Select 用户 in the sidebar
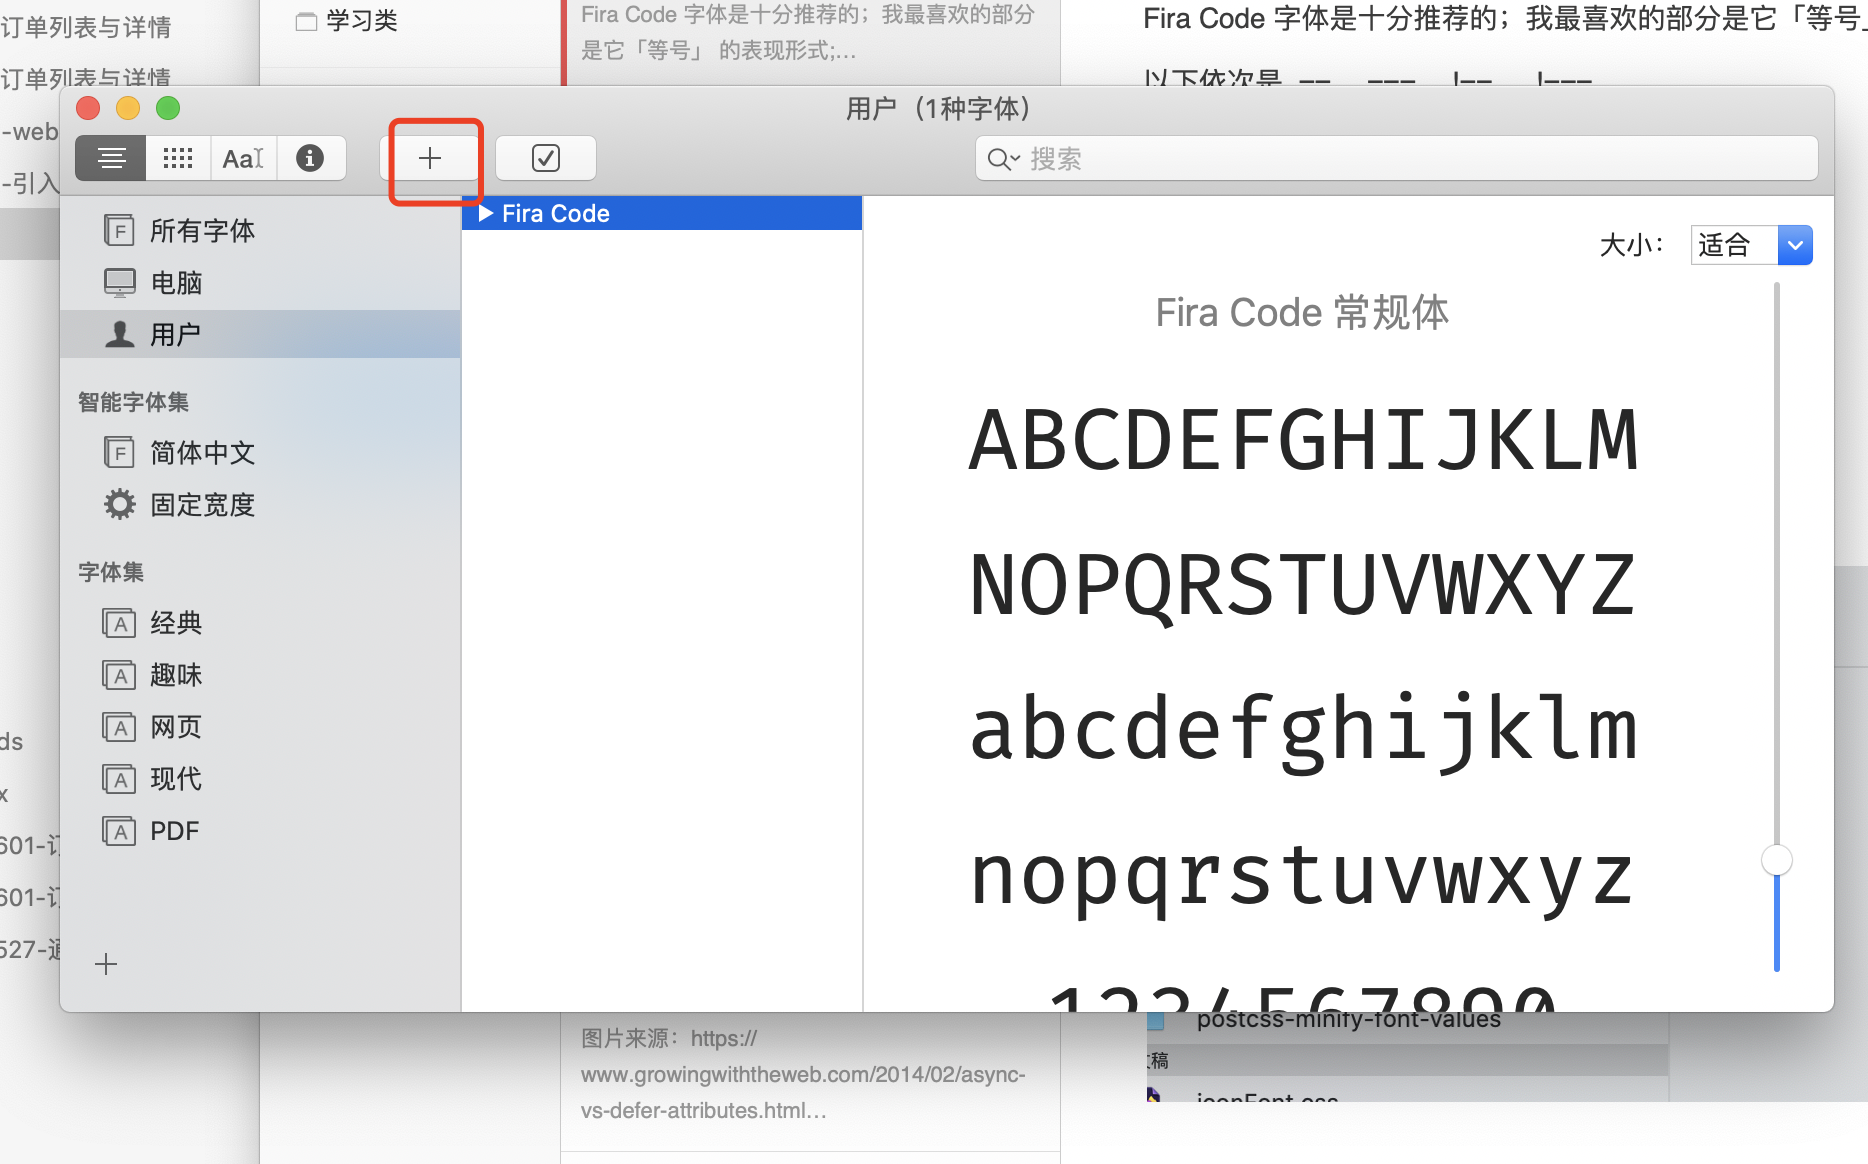1868x1164 pixels. [x=260, y=334]
